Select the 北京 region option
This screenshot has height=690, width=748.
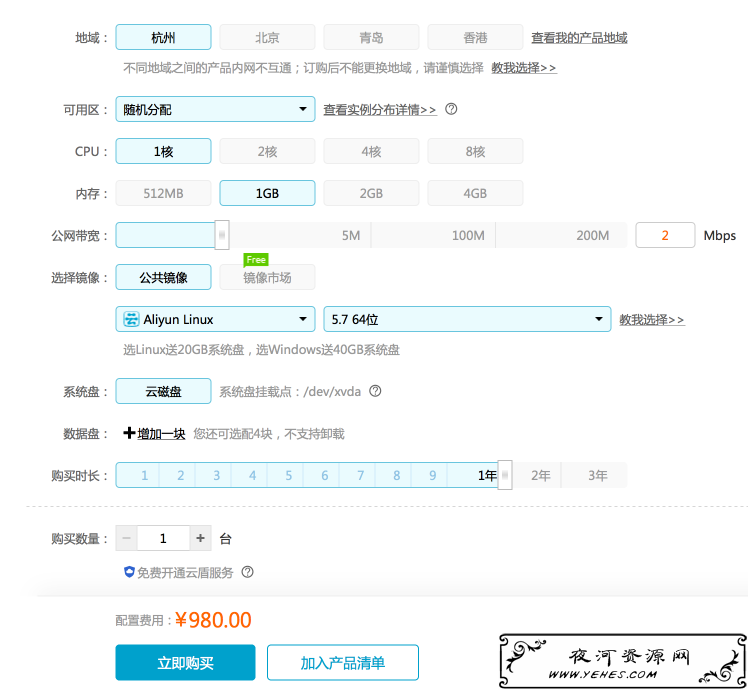pos(267,37)
